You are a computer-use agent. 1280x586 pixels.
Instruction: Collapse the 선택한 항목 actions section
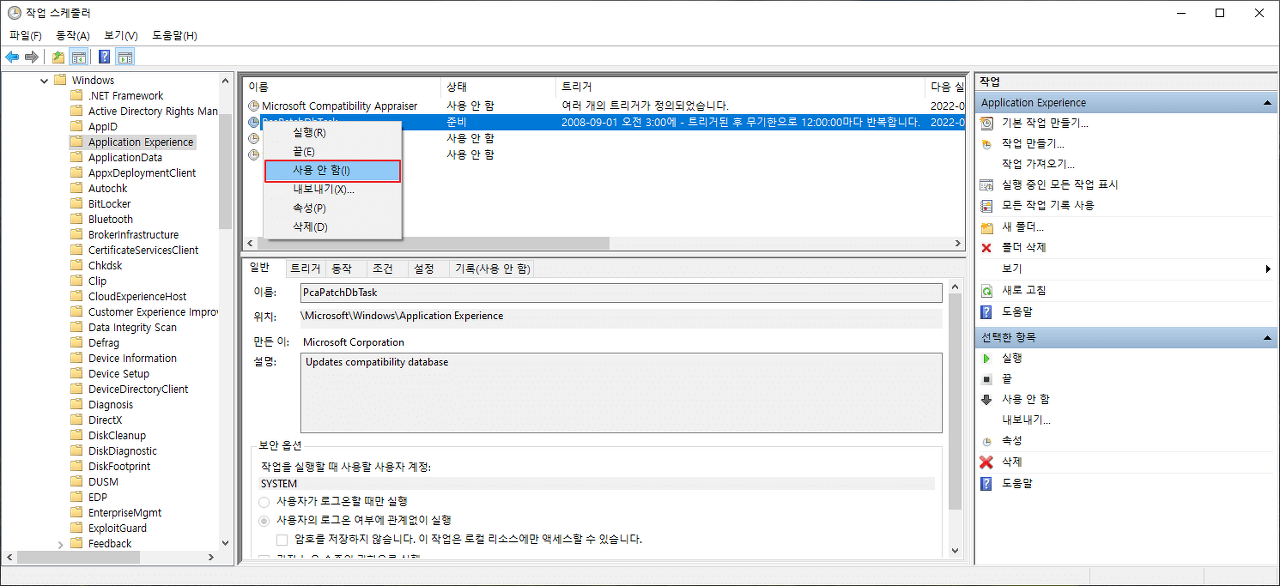1269,337
